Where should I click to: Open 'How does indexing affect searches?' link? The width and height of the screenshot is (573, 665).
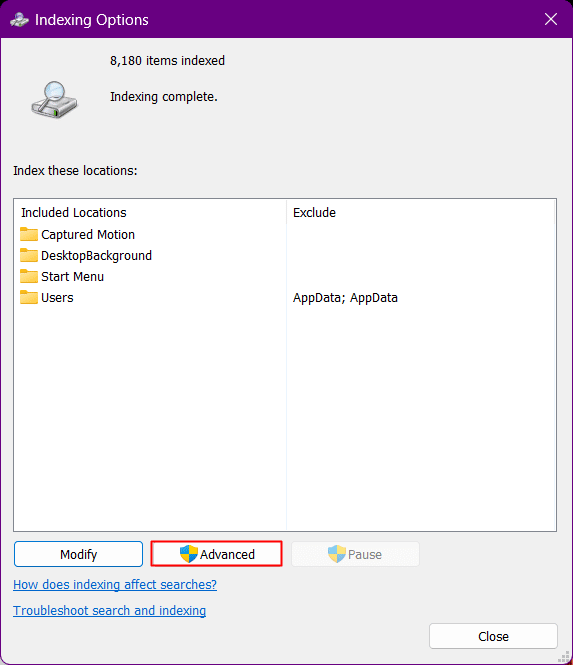coord(115,584)
